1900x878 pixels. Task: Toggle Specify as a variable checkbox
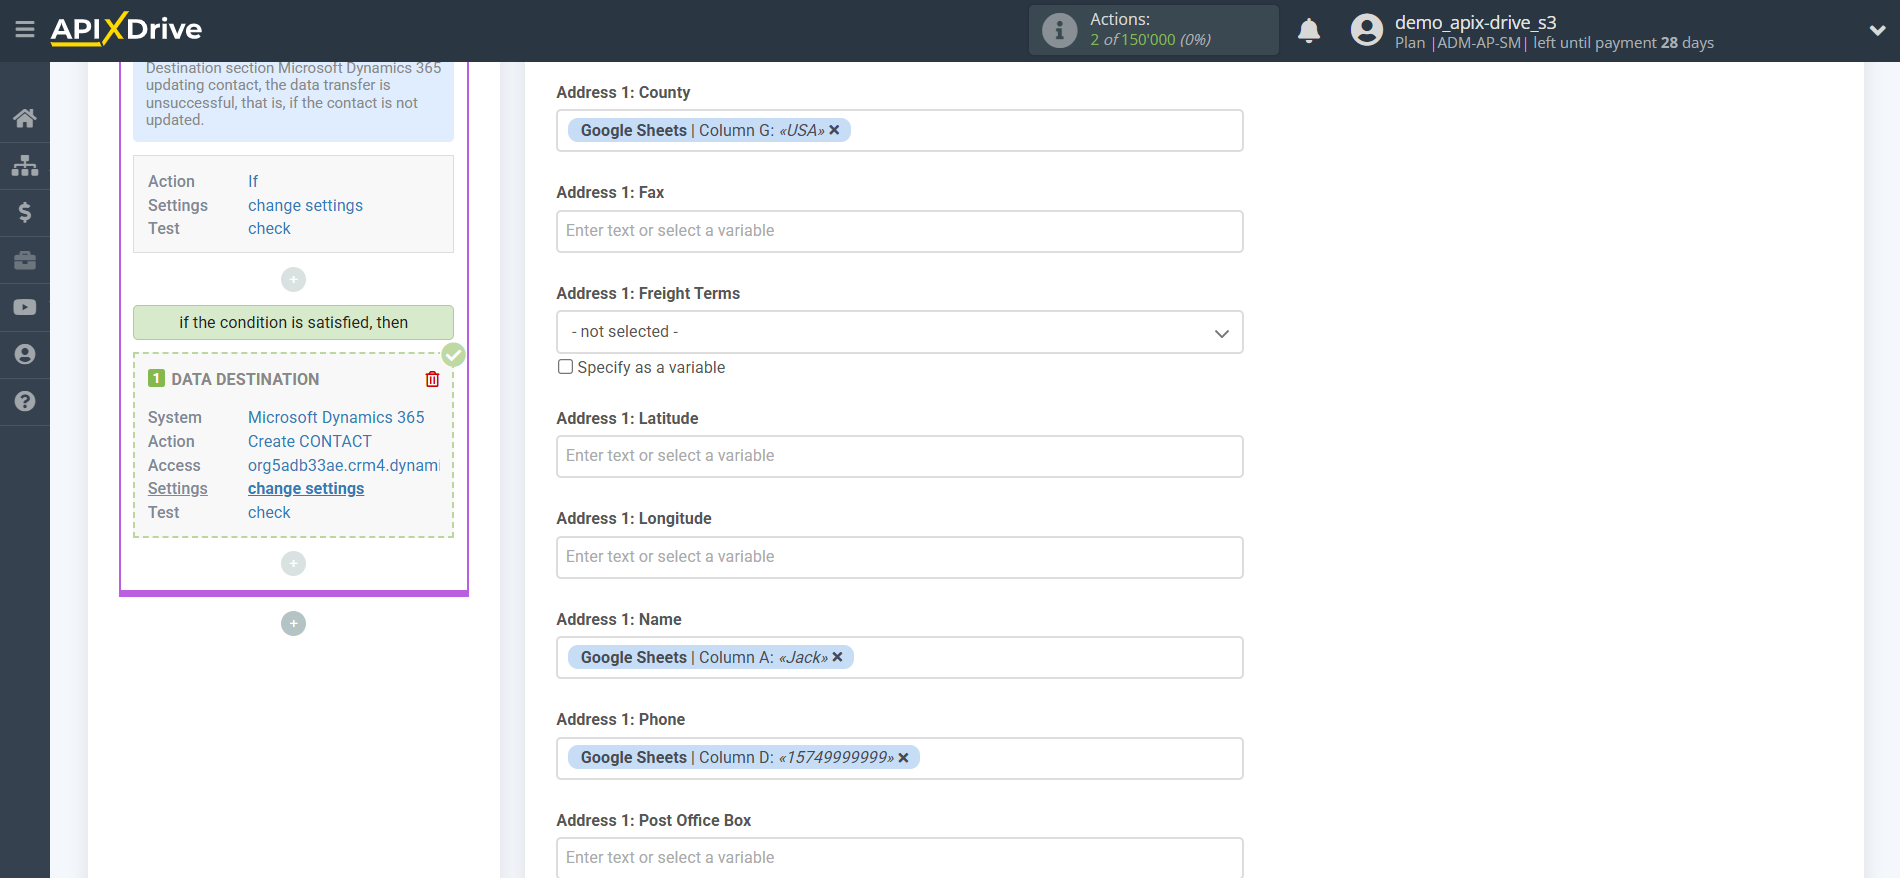tap(565, 367)
